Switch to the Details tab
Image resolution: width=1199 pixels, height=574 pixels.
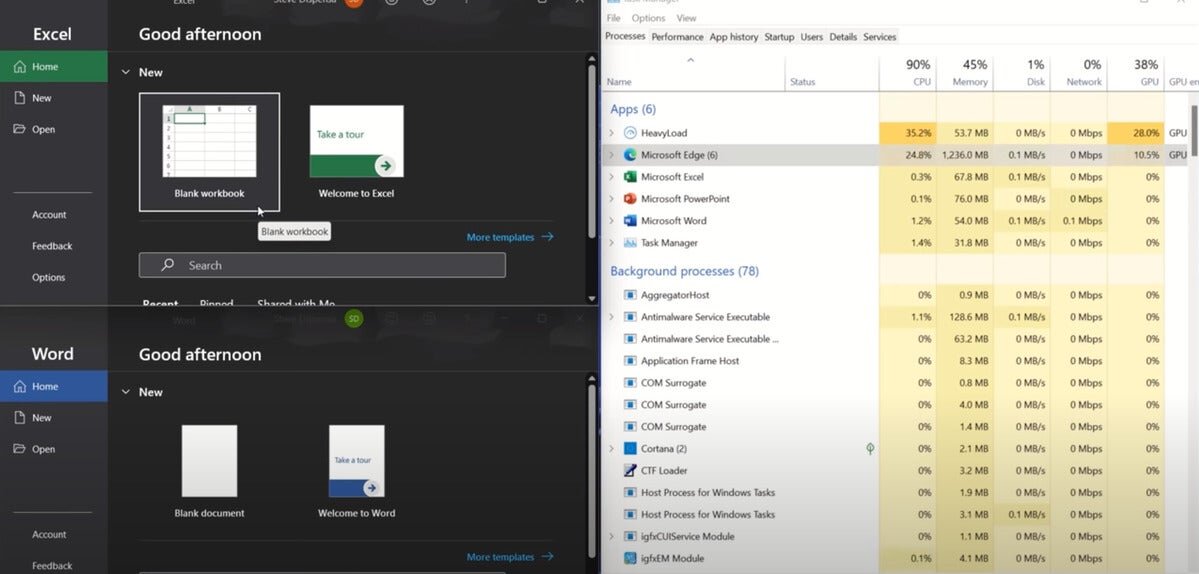click(x=843, y=37)
